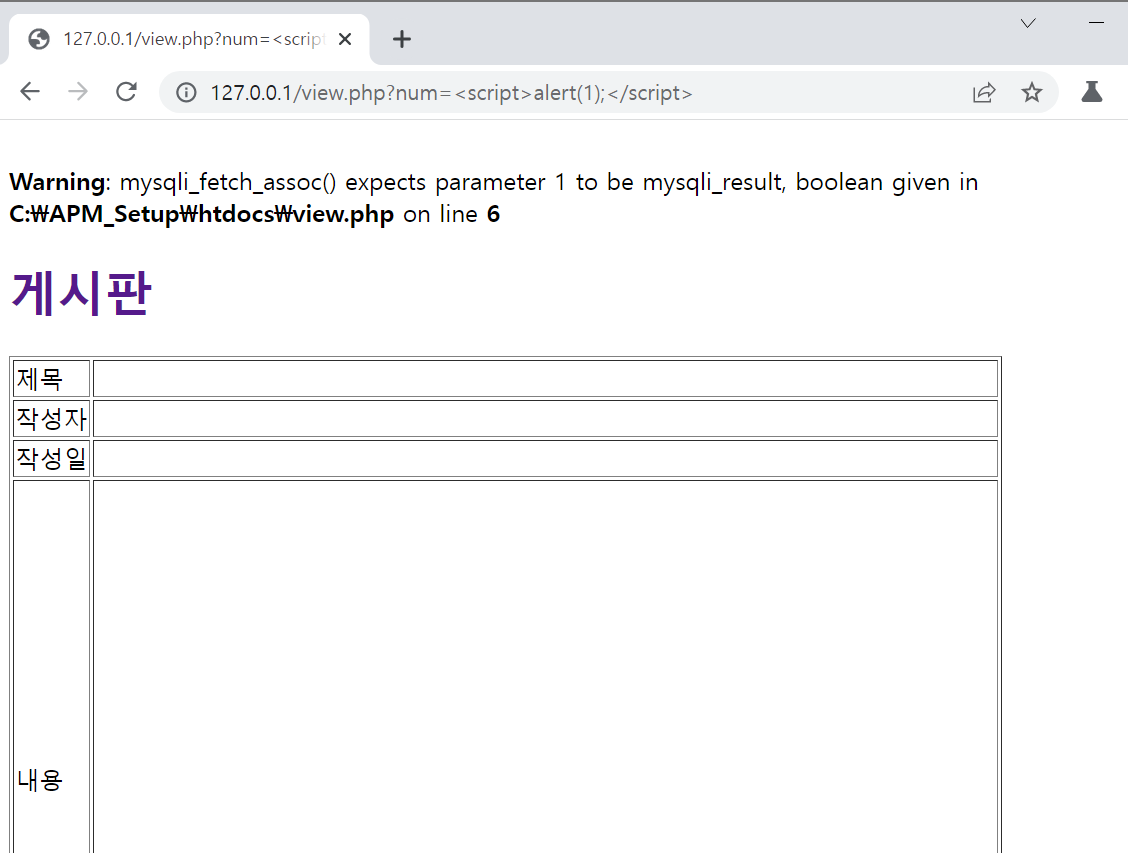
Task: Click the empty content cell beside 내용
Action: point(545,667)
